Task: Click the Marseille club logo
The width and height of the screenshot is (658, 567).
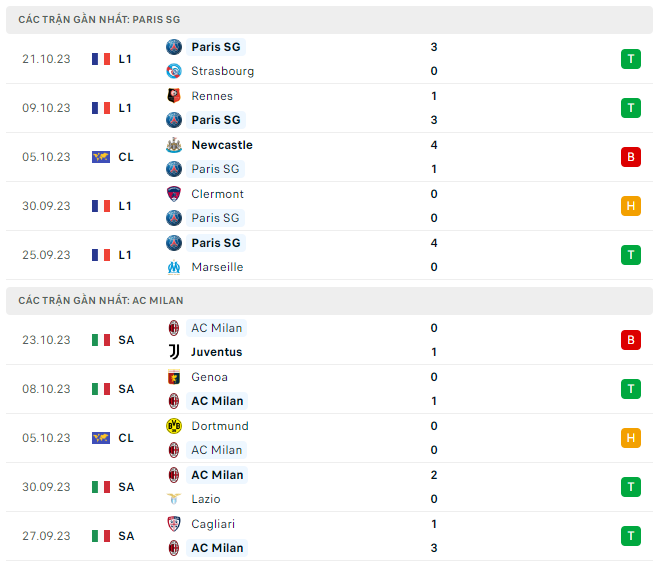Action: pos(174,267)
